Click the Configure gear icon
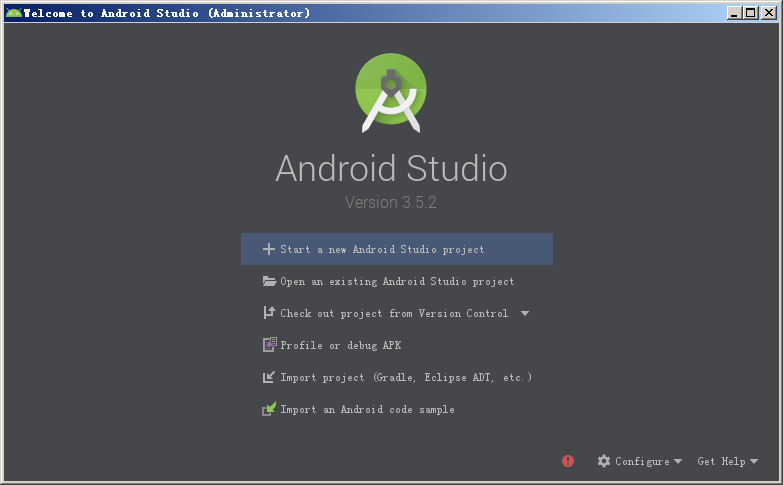 tap(604, 461)
